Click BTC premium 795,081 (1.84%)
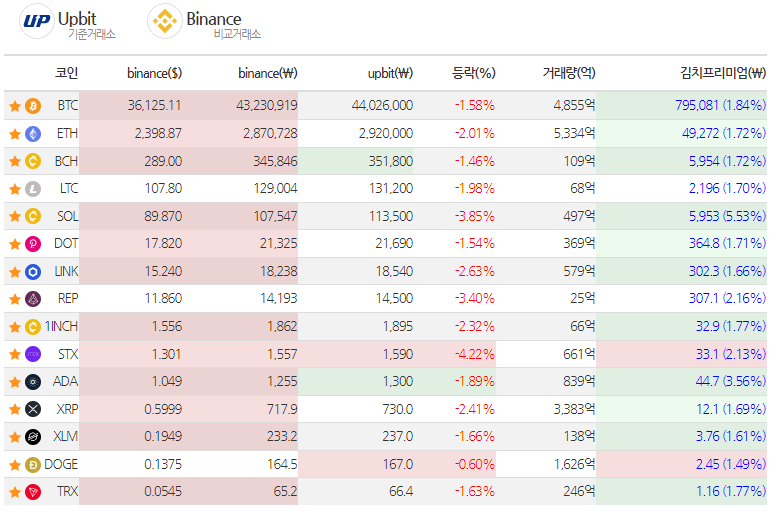 (721, 106)
